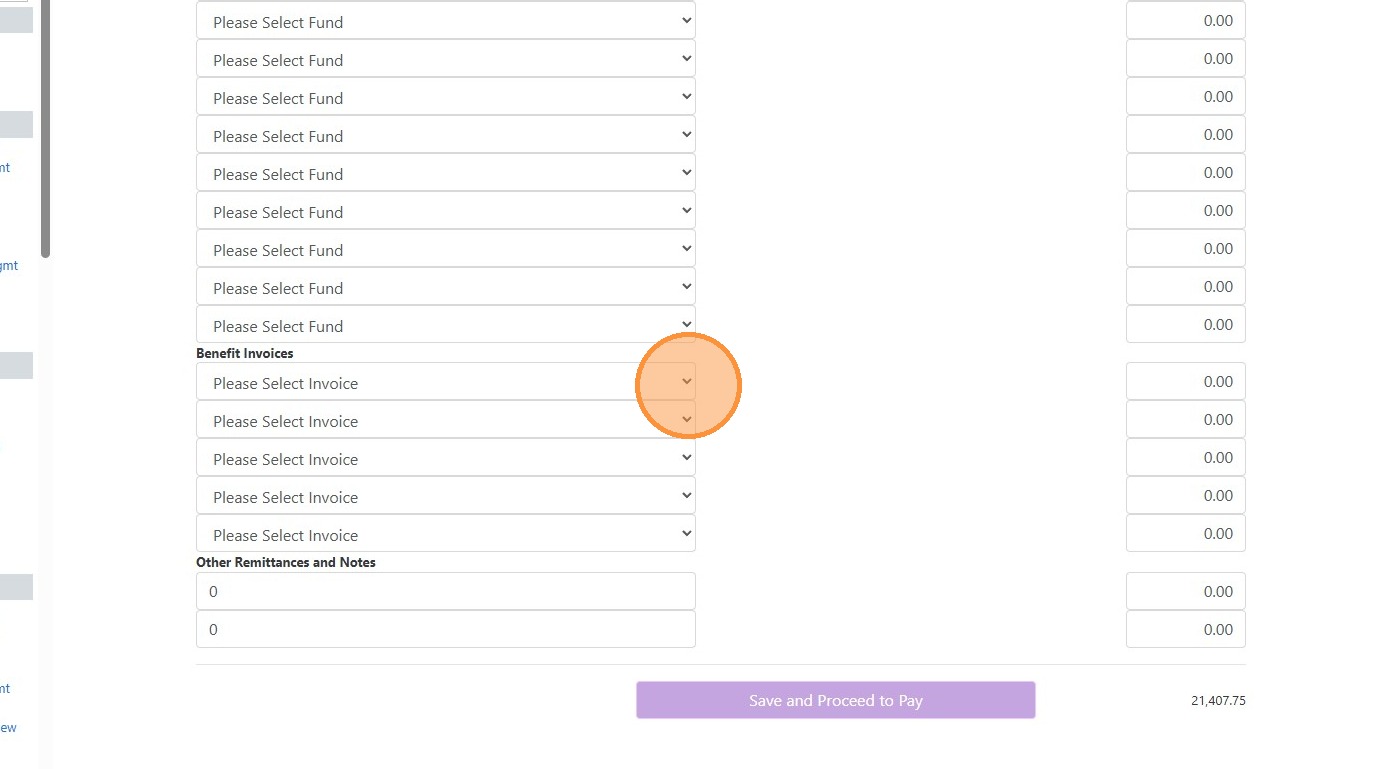Open the topmost Please Select Fund dropdown

tap(445, 22)
